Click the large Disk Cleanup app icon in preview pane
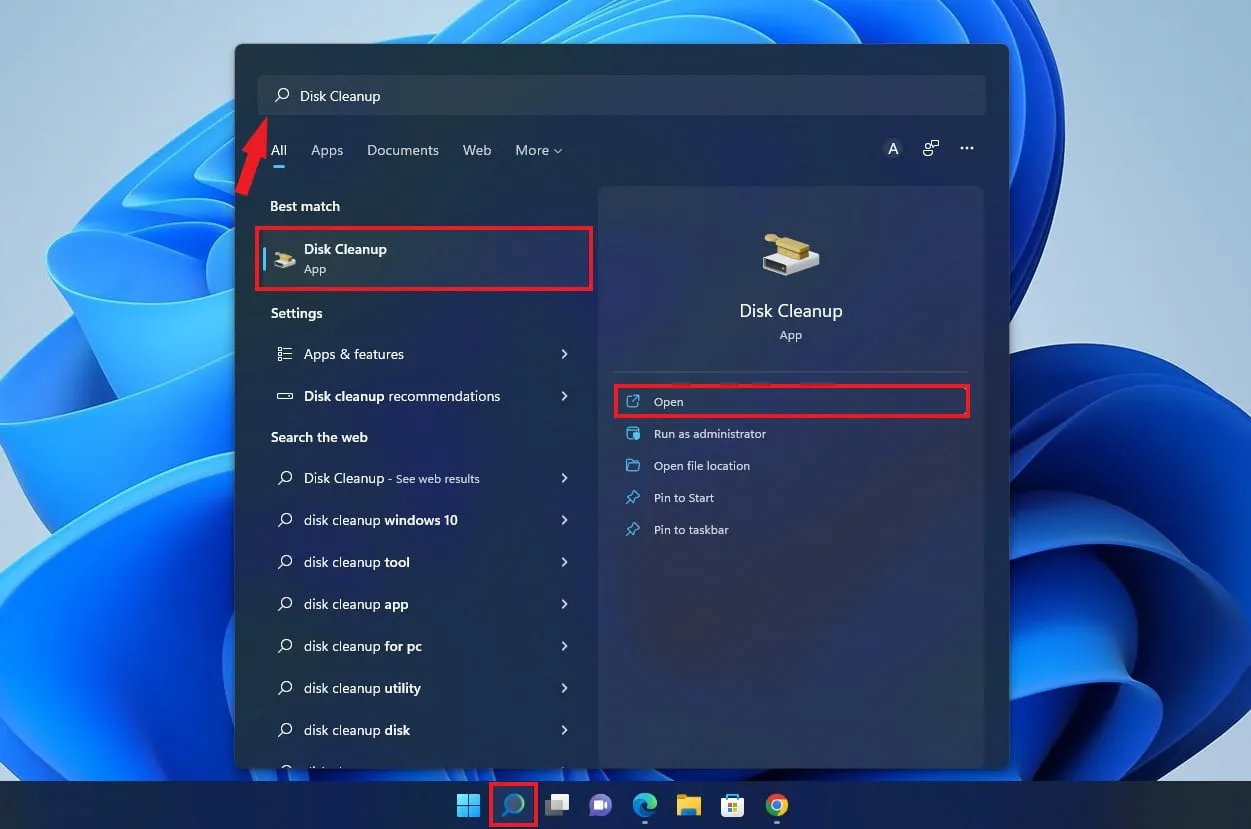 pyautogui.click(x=790, y=254)
